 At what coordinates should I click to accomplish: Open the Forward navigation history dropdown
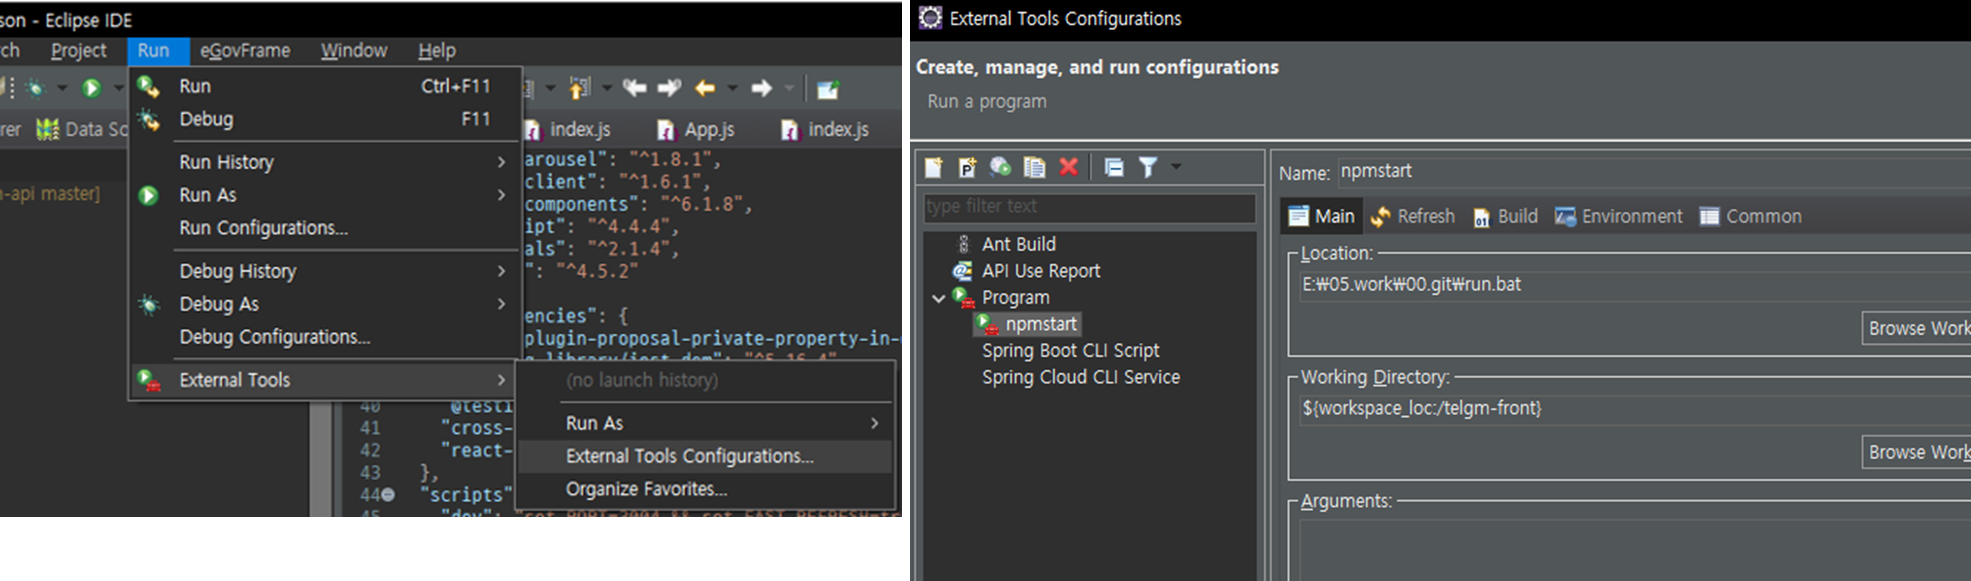789,88
